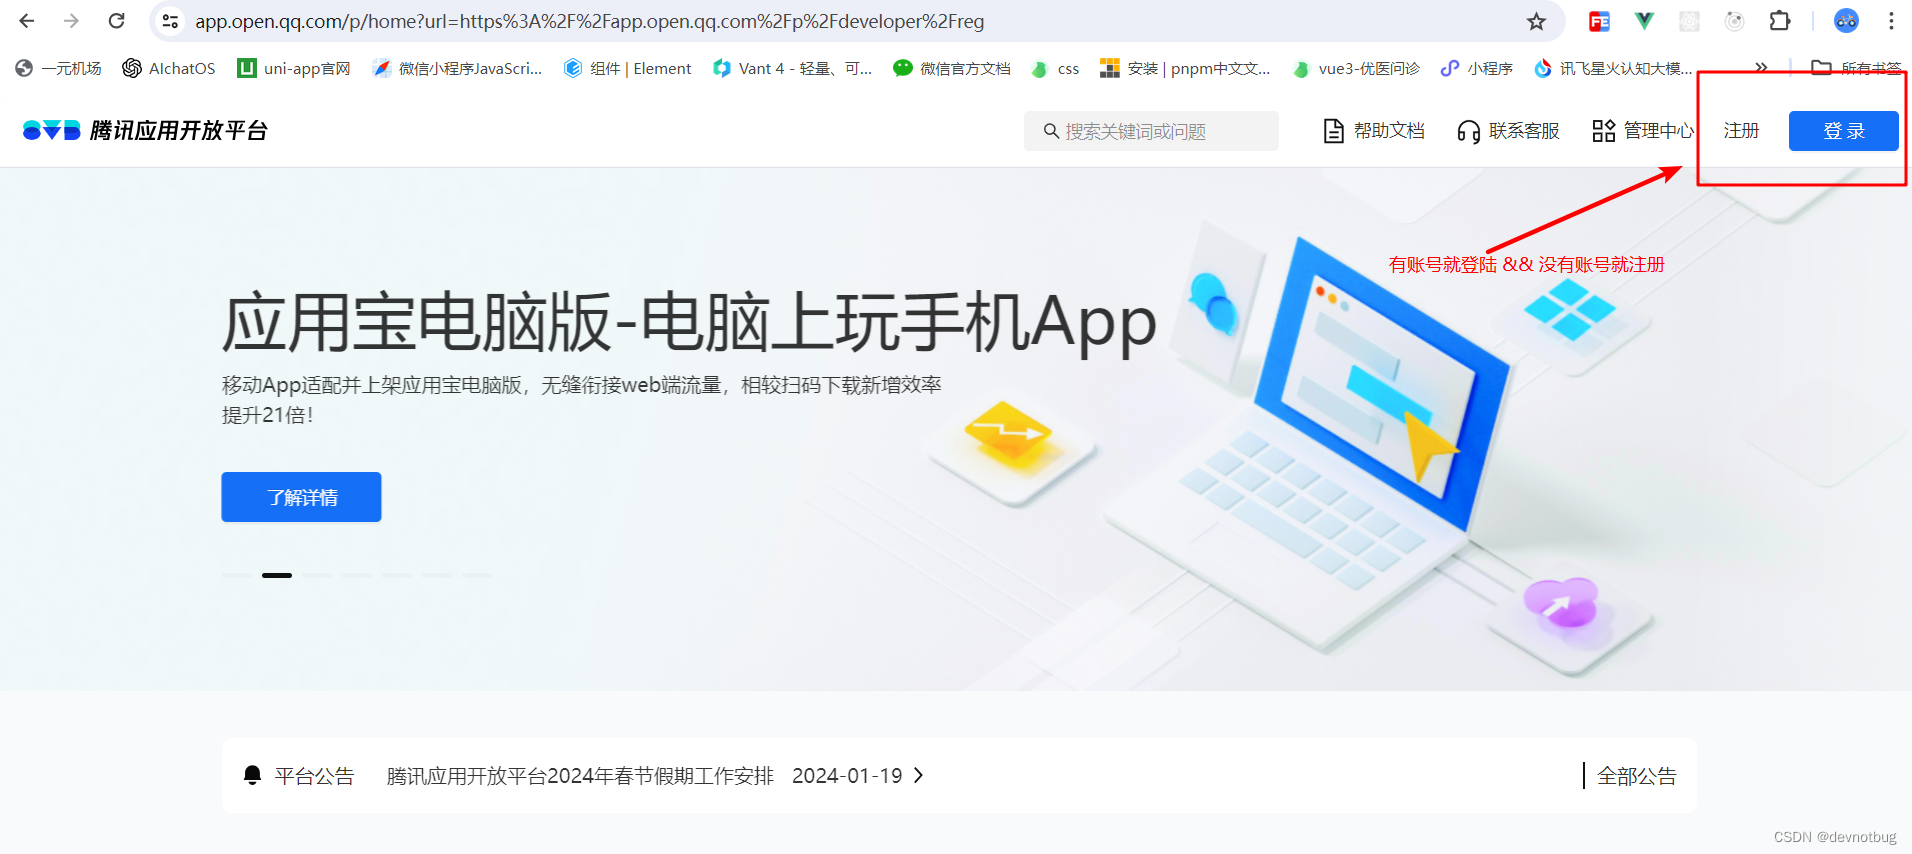
Task: Open the 一元机场 bookmark
Action: [x=59, y=68]
